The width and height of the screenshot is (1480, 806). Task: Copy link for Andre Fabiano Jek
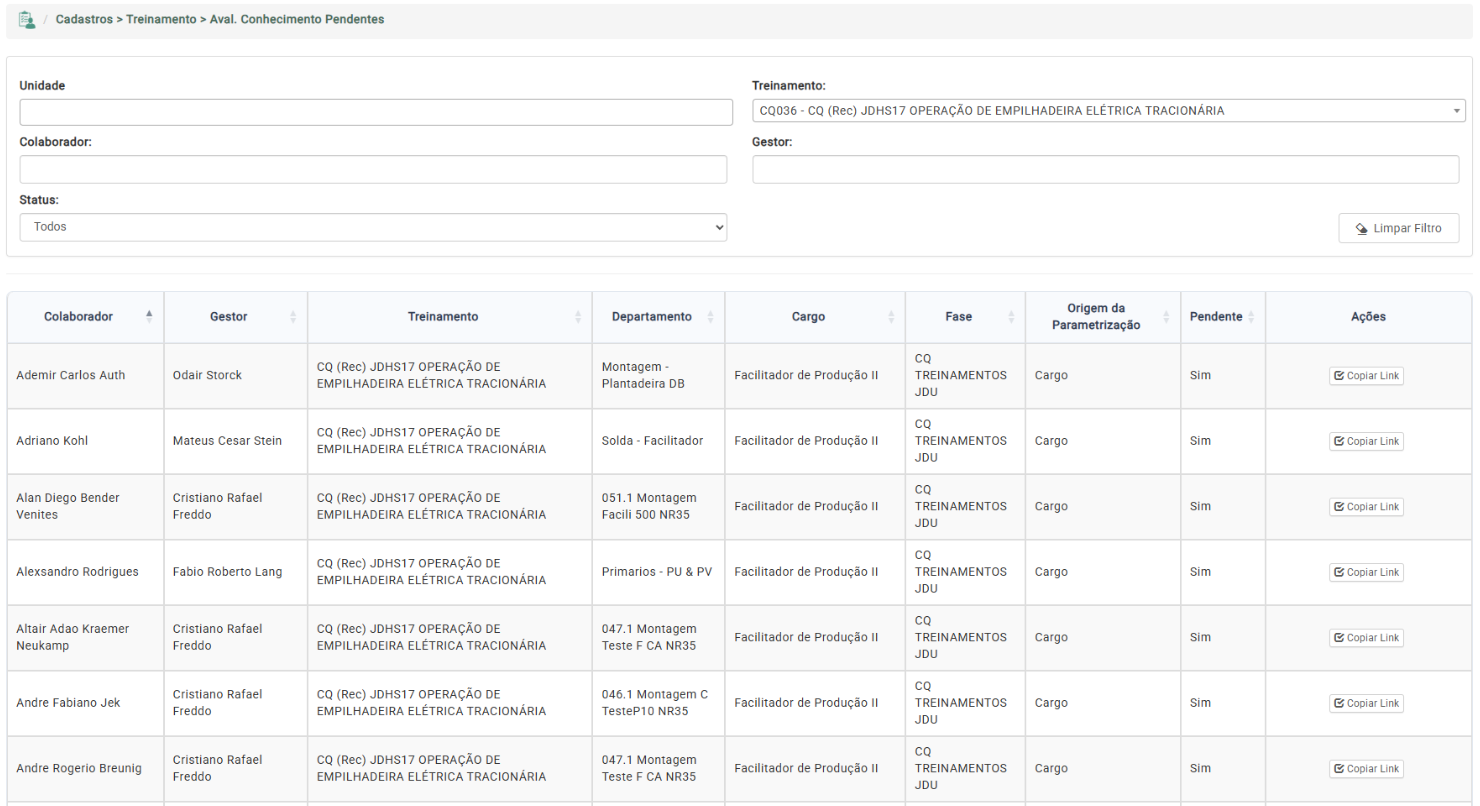[x=1366, y=703]
